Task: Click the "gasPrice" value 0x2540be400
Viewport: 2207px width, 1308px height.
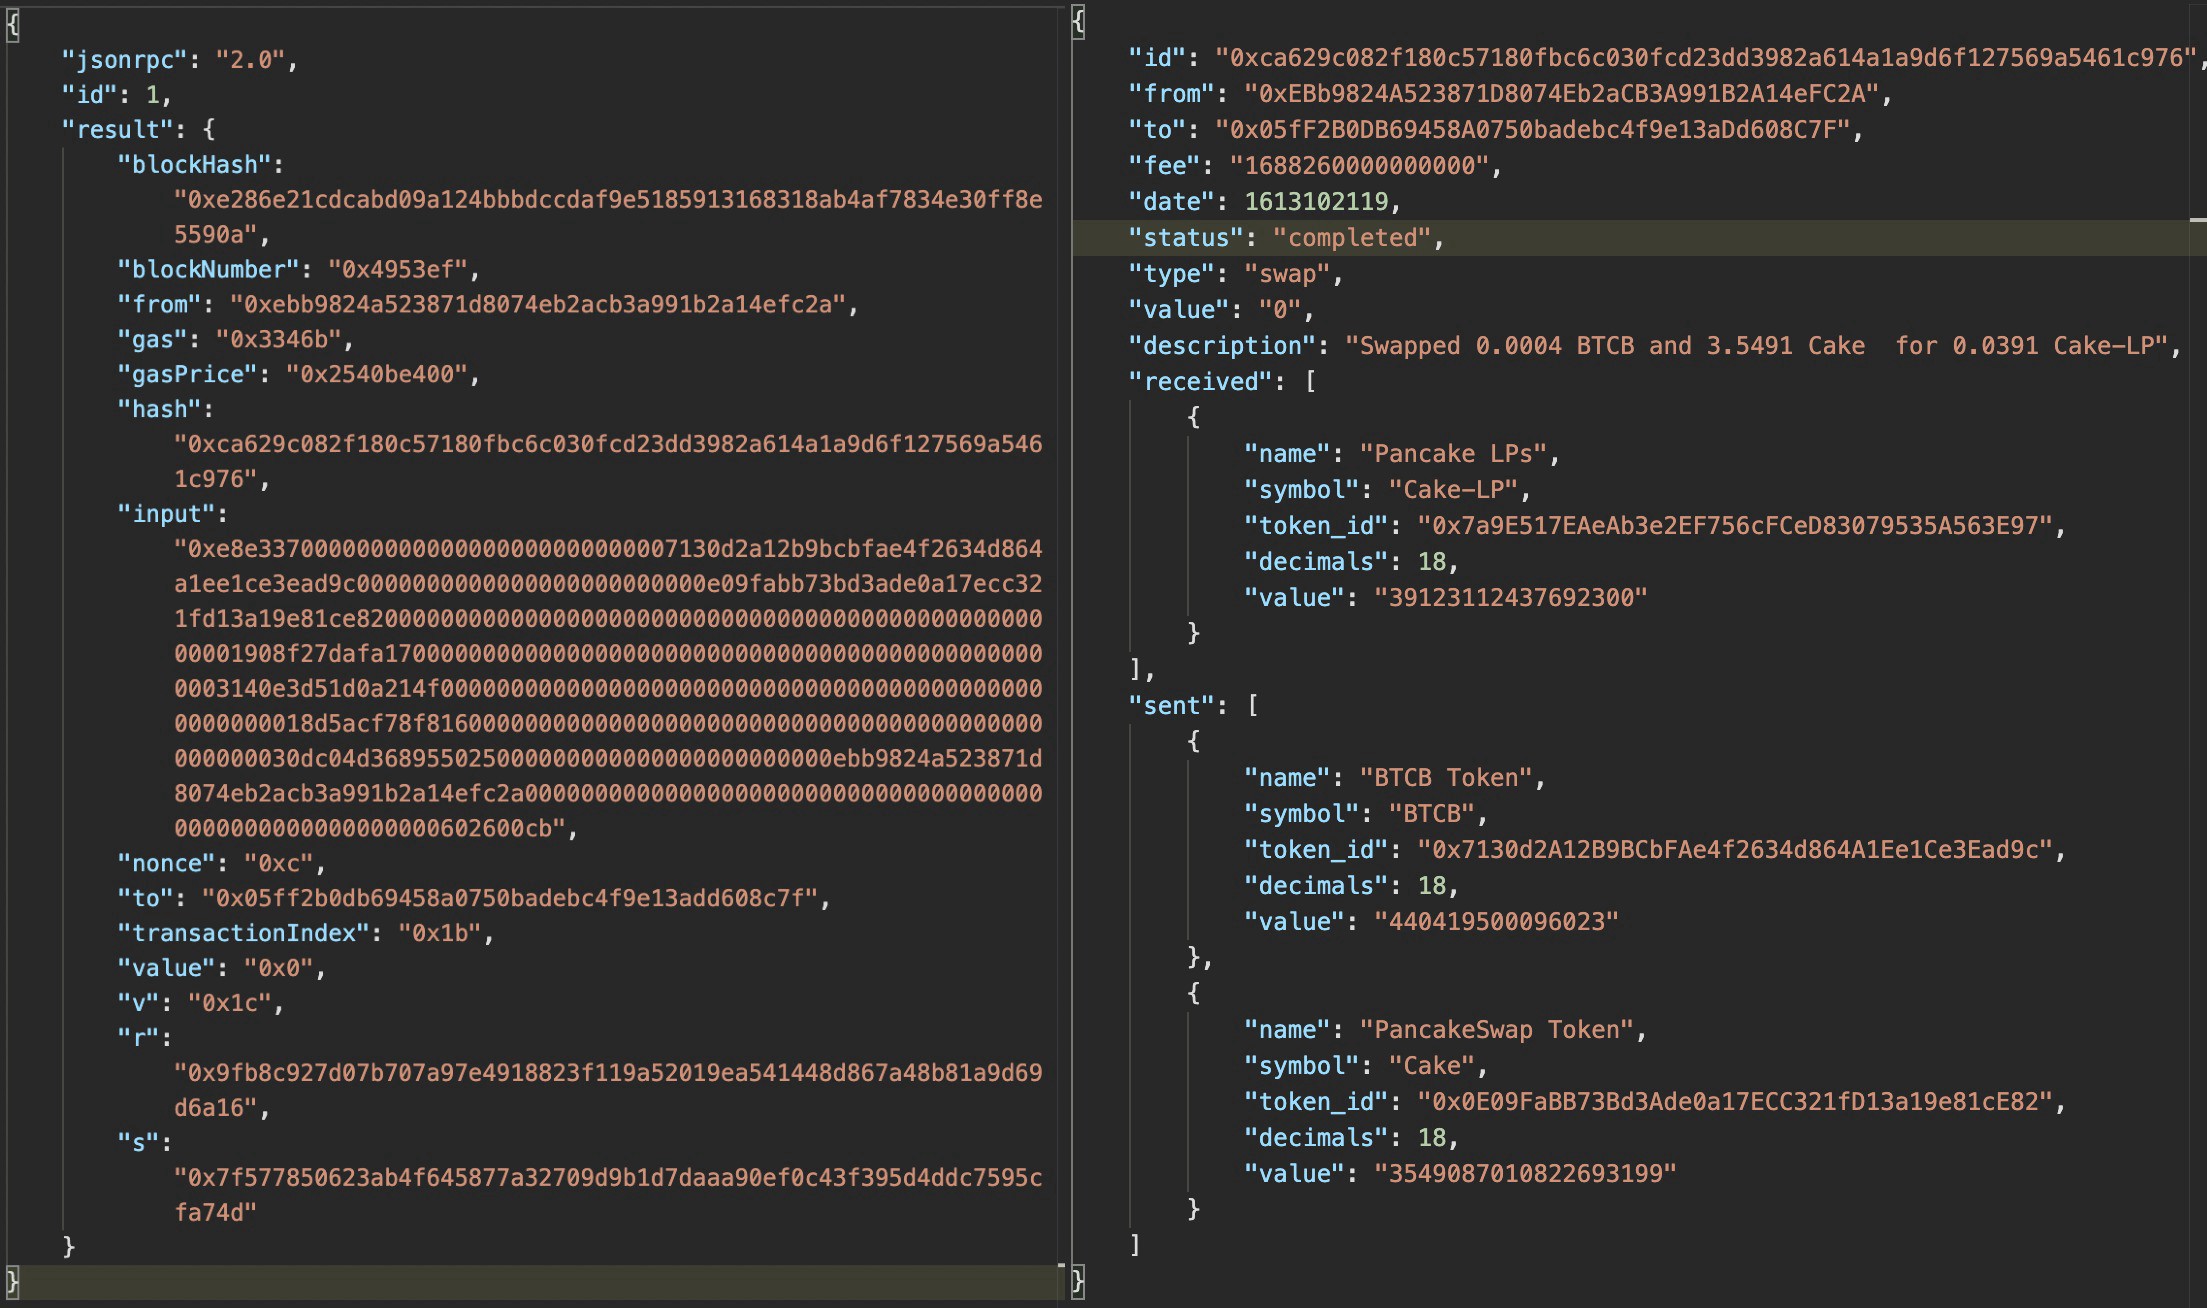Action: click(x=376, y=375)
